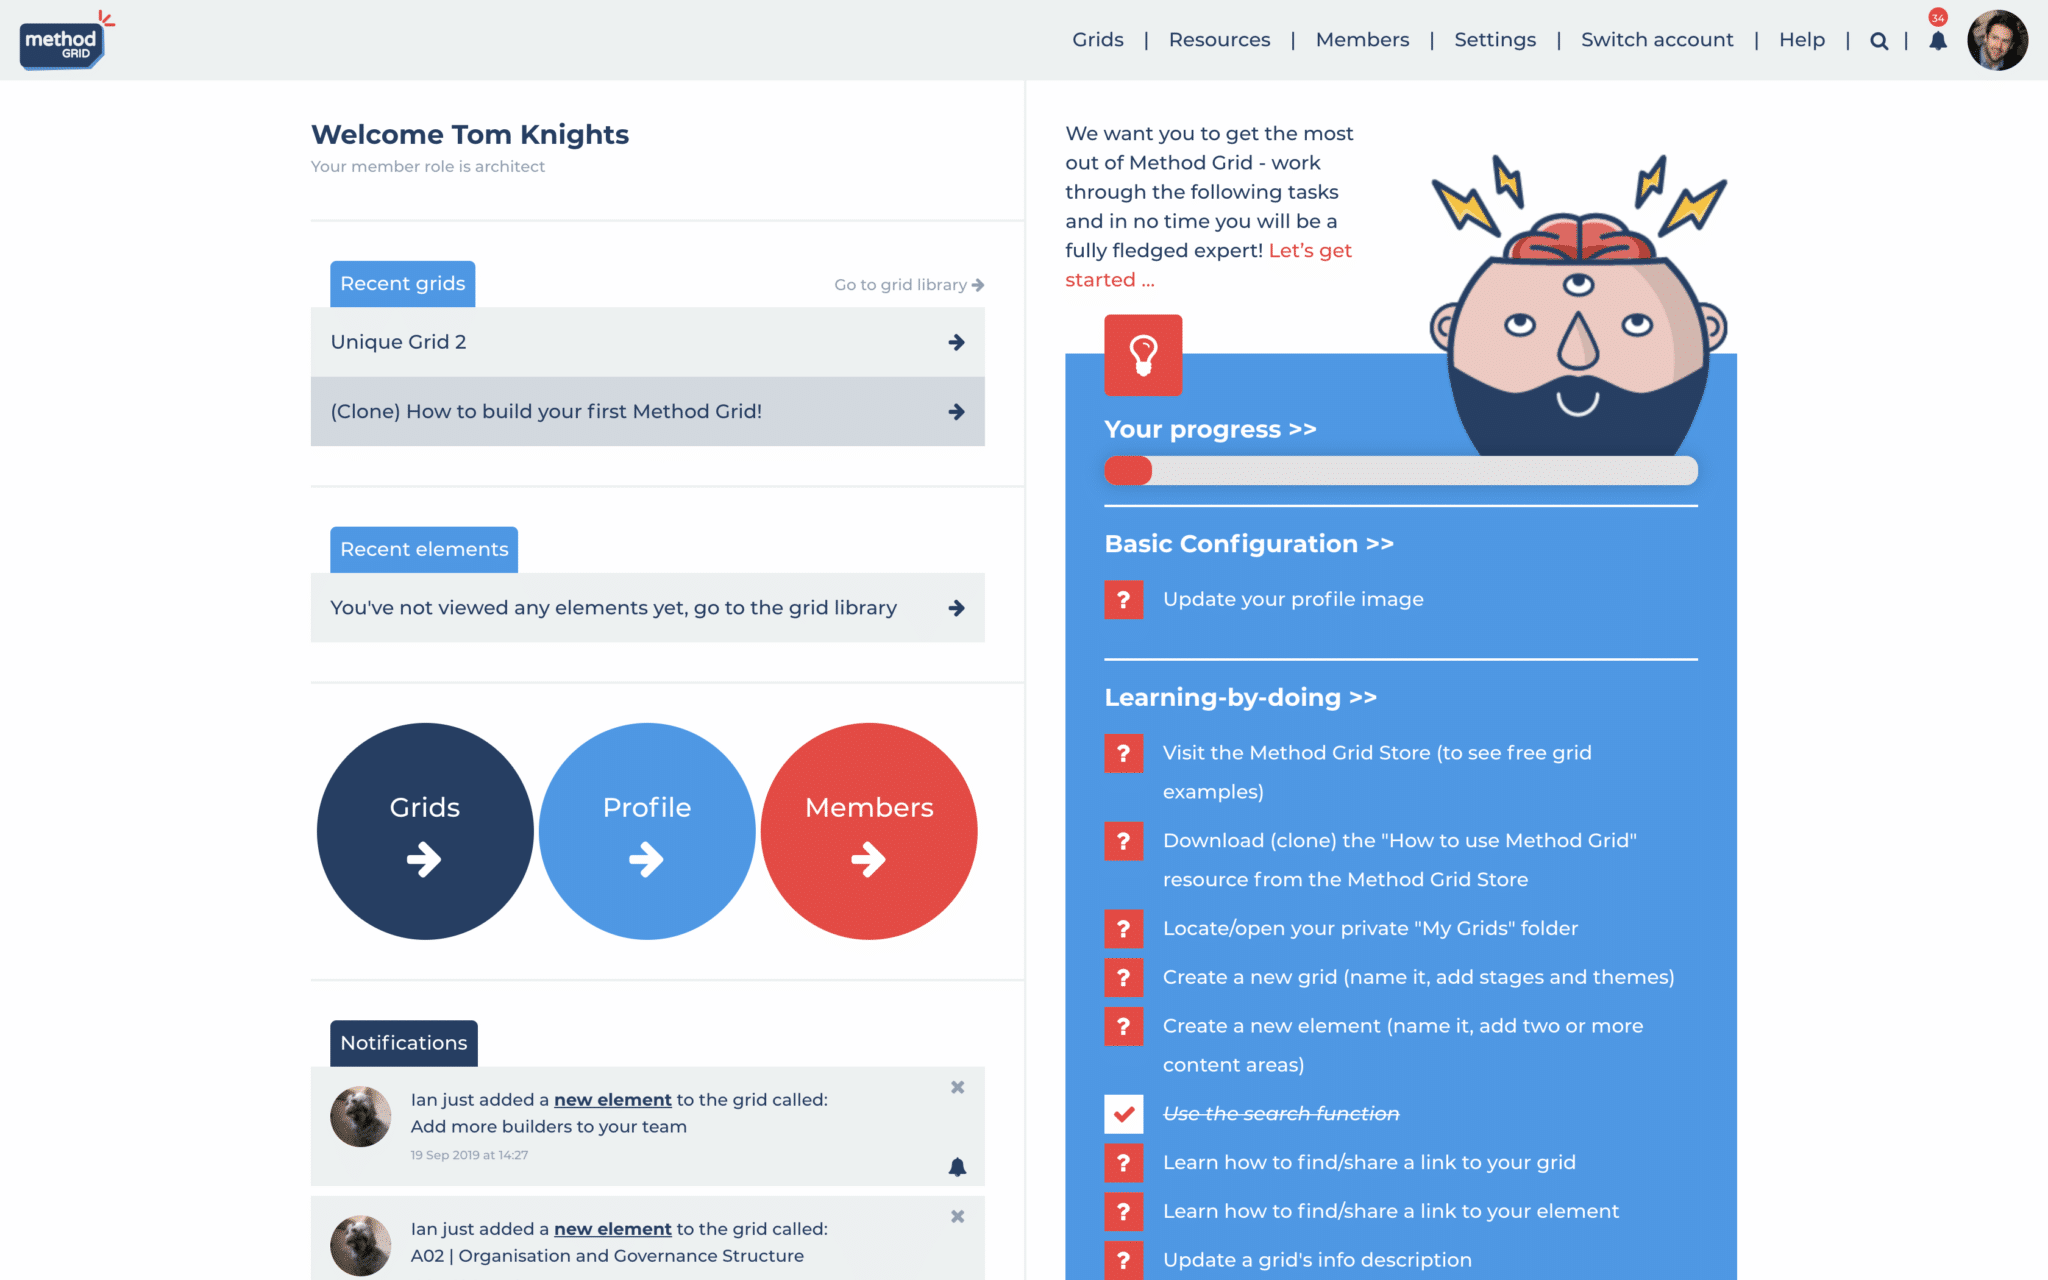
Task: Open (Clone) How to build your first Method Grid!
Action: pos(647,411)
